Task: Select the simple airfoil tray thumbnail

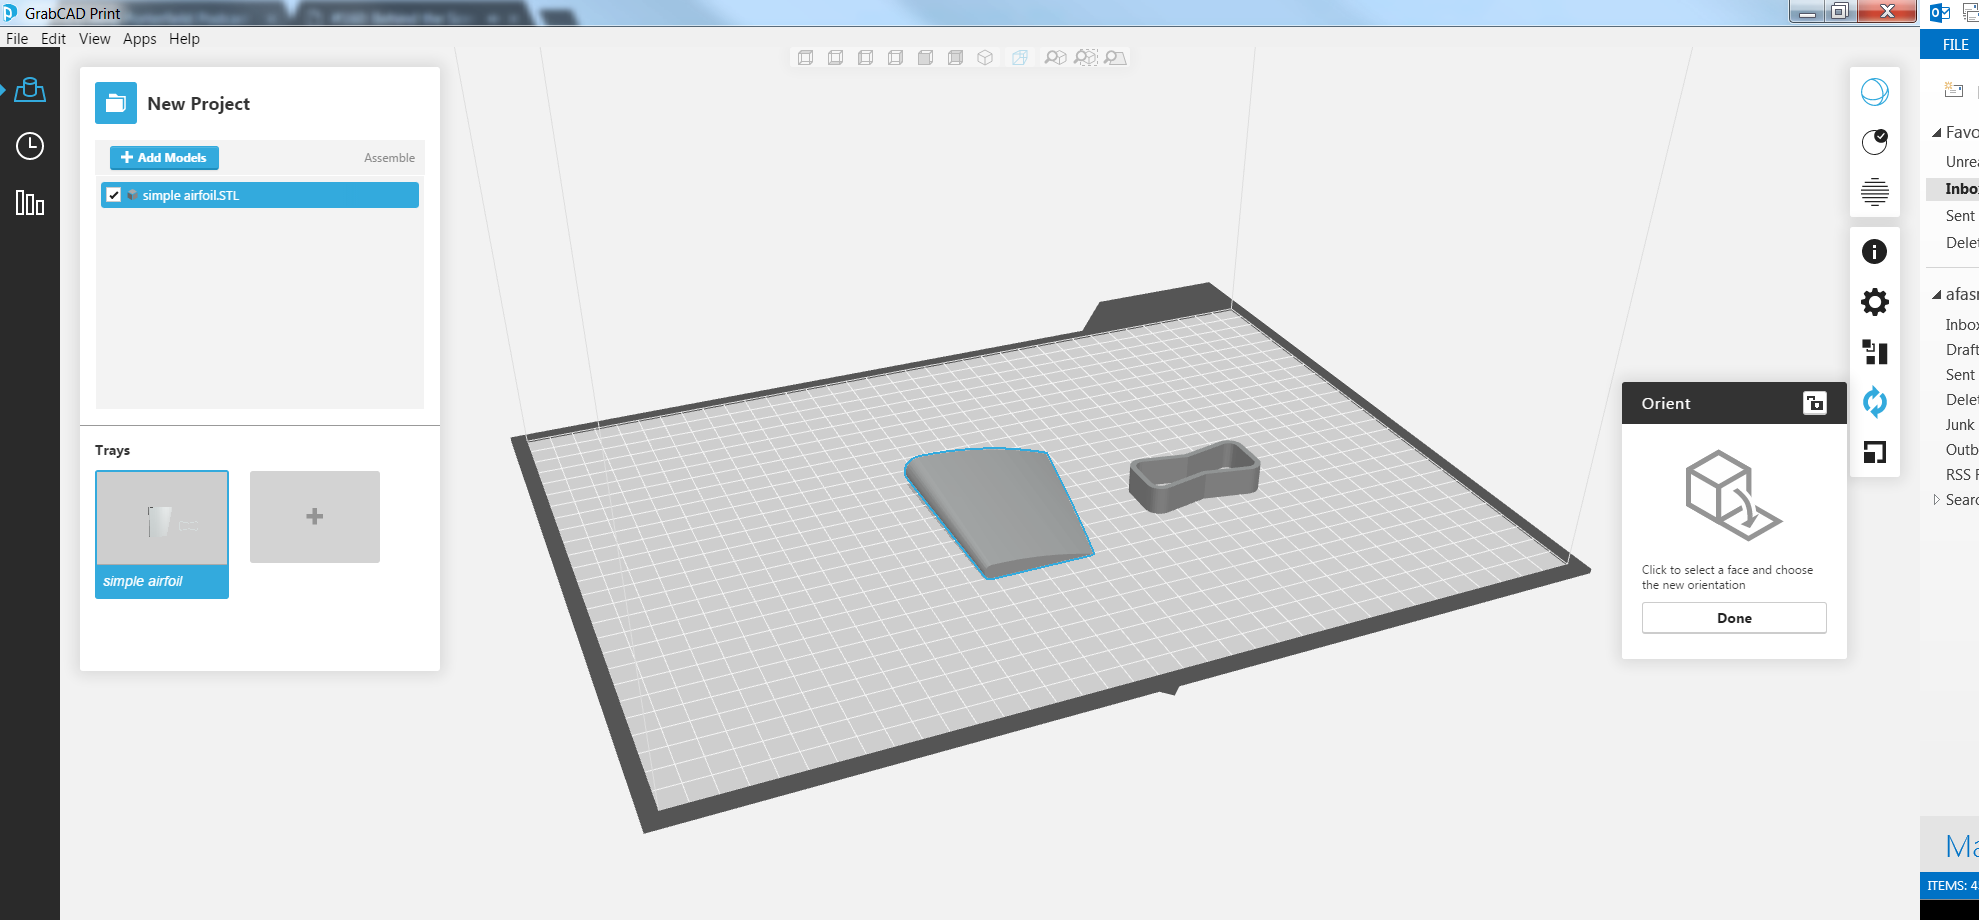Action: coord(161,519)
